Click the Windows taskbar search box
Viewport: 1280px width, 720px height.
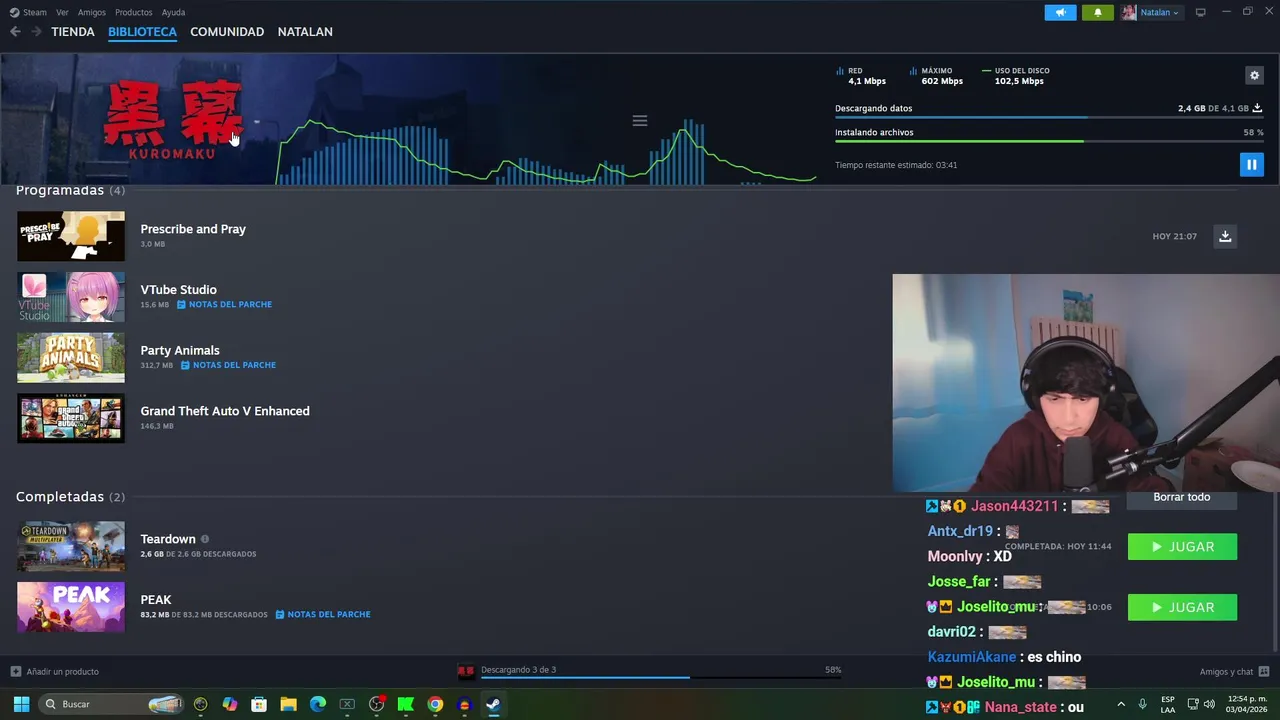[x=112, y=704]
